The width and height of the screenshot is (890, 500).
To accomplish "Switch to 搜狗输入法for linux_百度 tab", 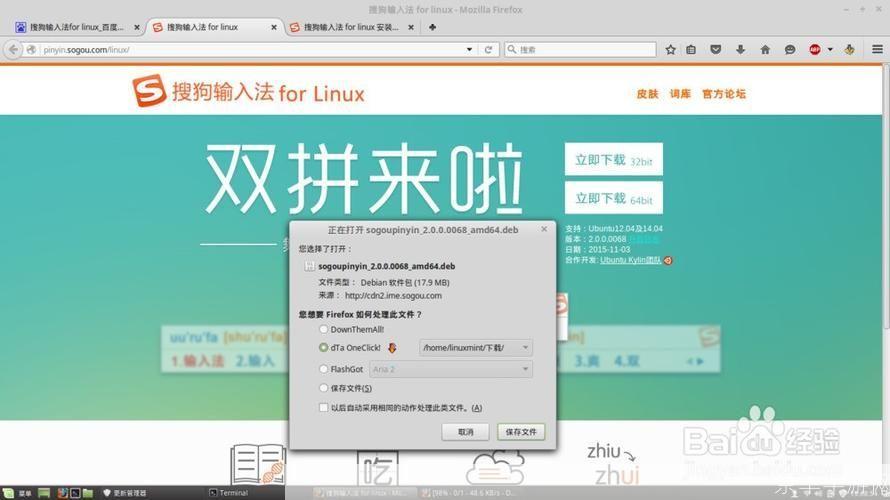I will (x=78, y=27).
